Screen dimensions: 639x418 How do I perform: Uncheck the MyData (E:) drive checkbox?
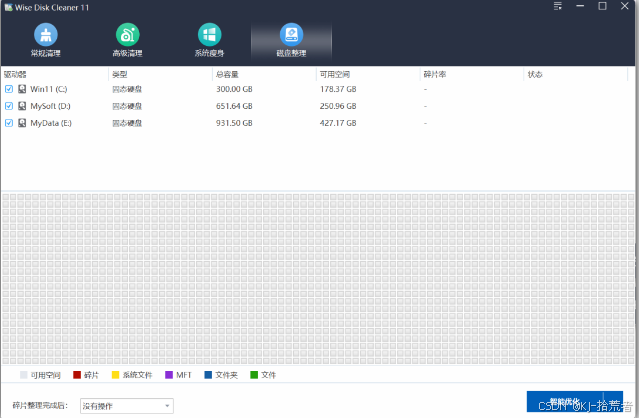click(9, 123)
